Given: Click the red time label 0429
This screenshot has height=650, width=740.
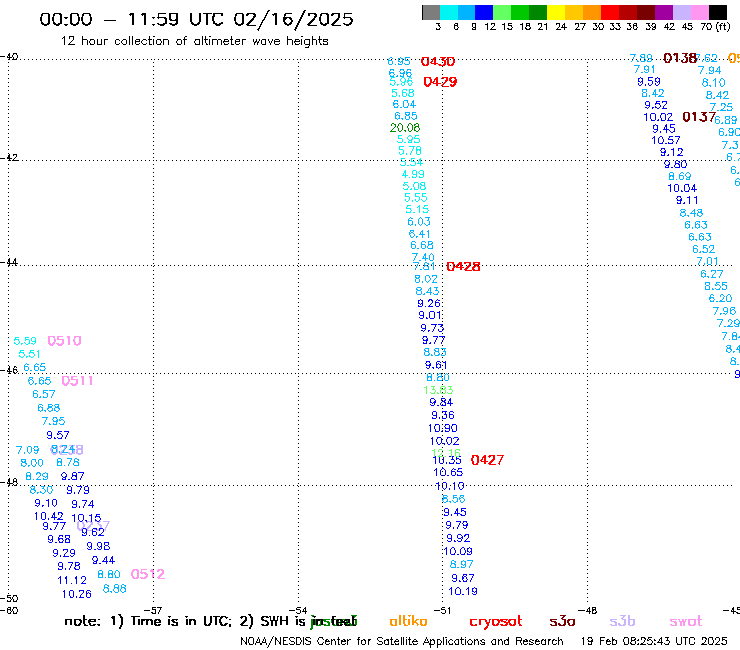Looking at the screenshot, I should pyautogui.click(x=440, y=82).
